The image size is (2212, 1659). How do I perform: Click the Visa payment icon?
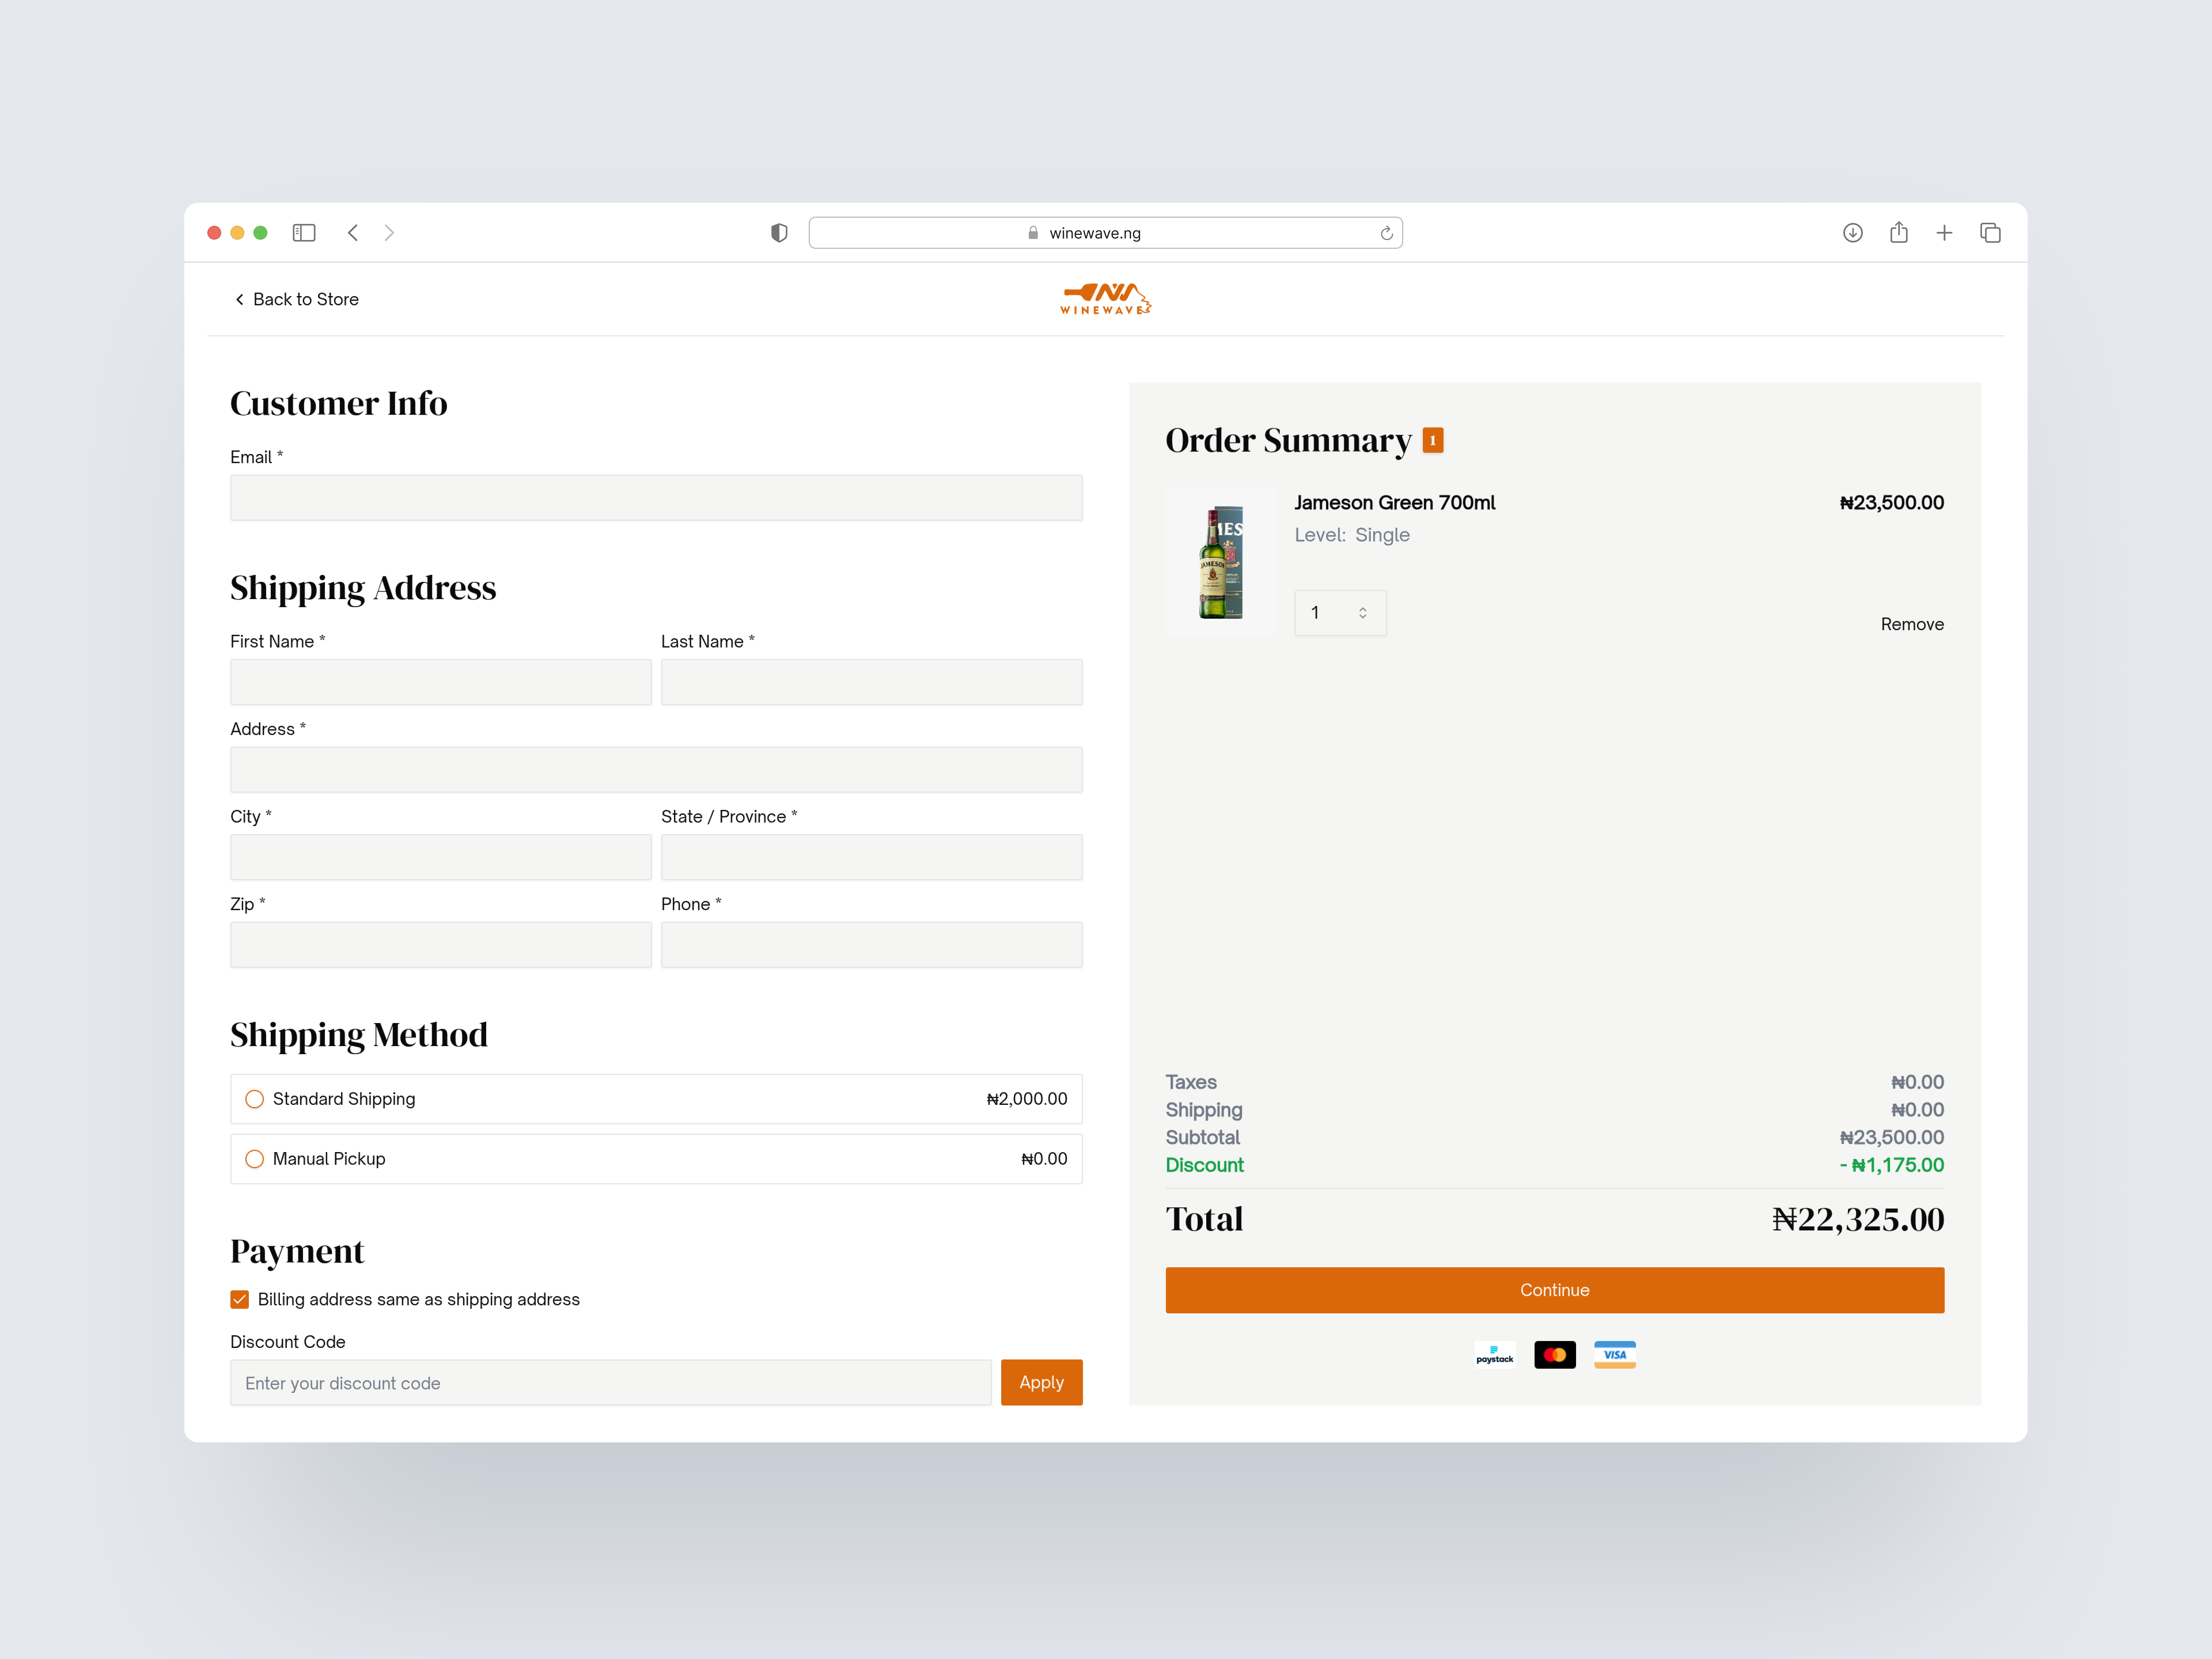pos(1615,1355)
